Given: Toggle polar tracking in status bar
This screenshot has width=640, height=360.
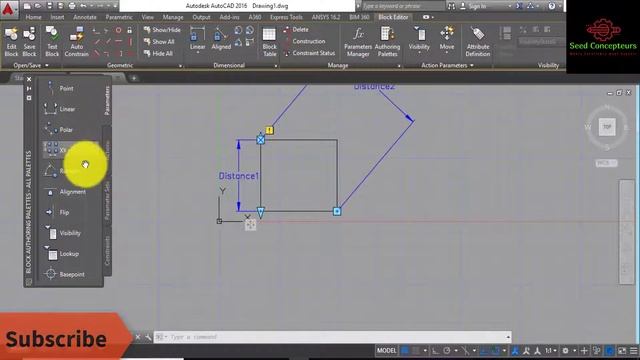Looking at the screenshot, I should point(447,351).
